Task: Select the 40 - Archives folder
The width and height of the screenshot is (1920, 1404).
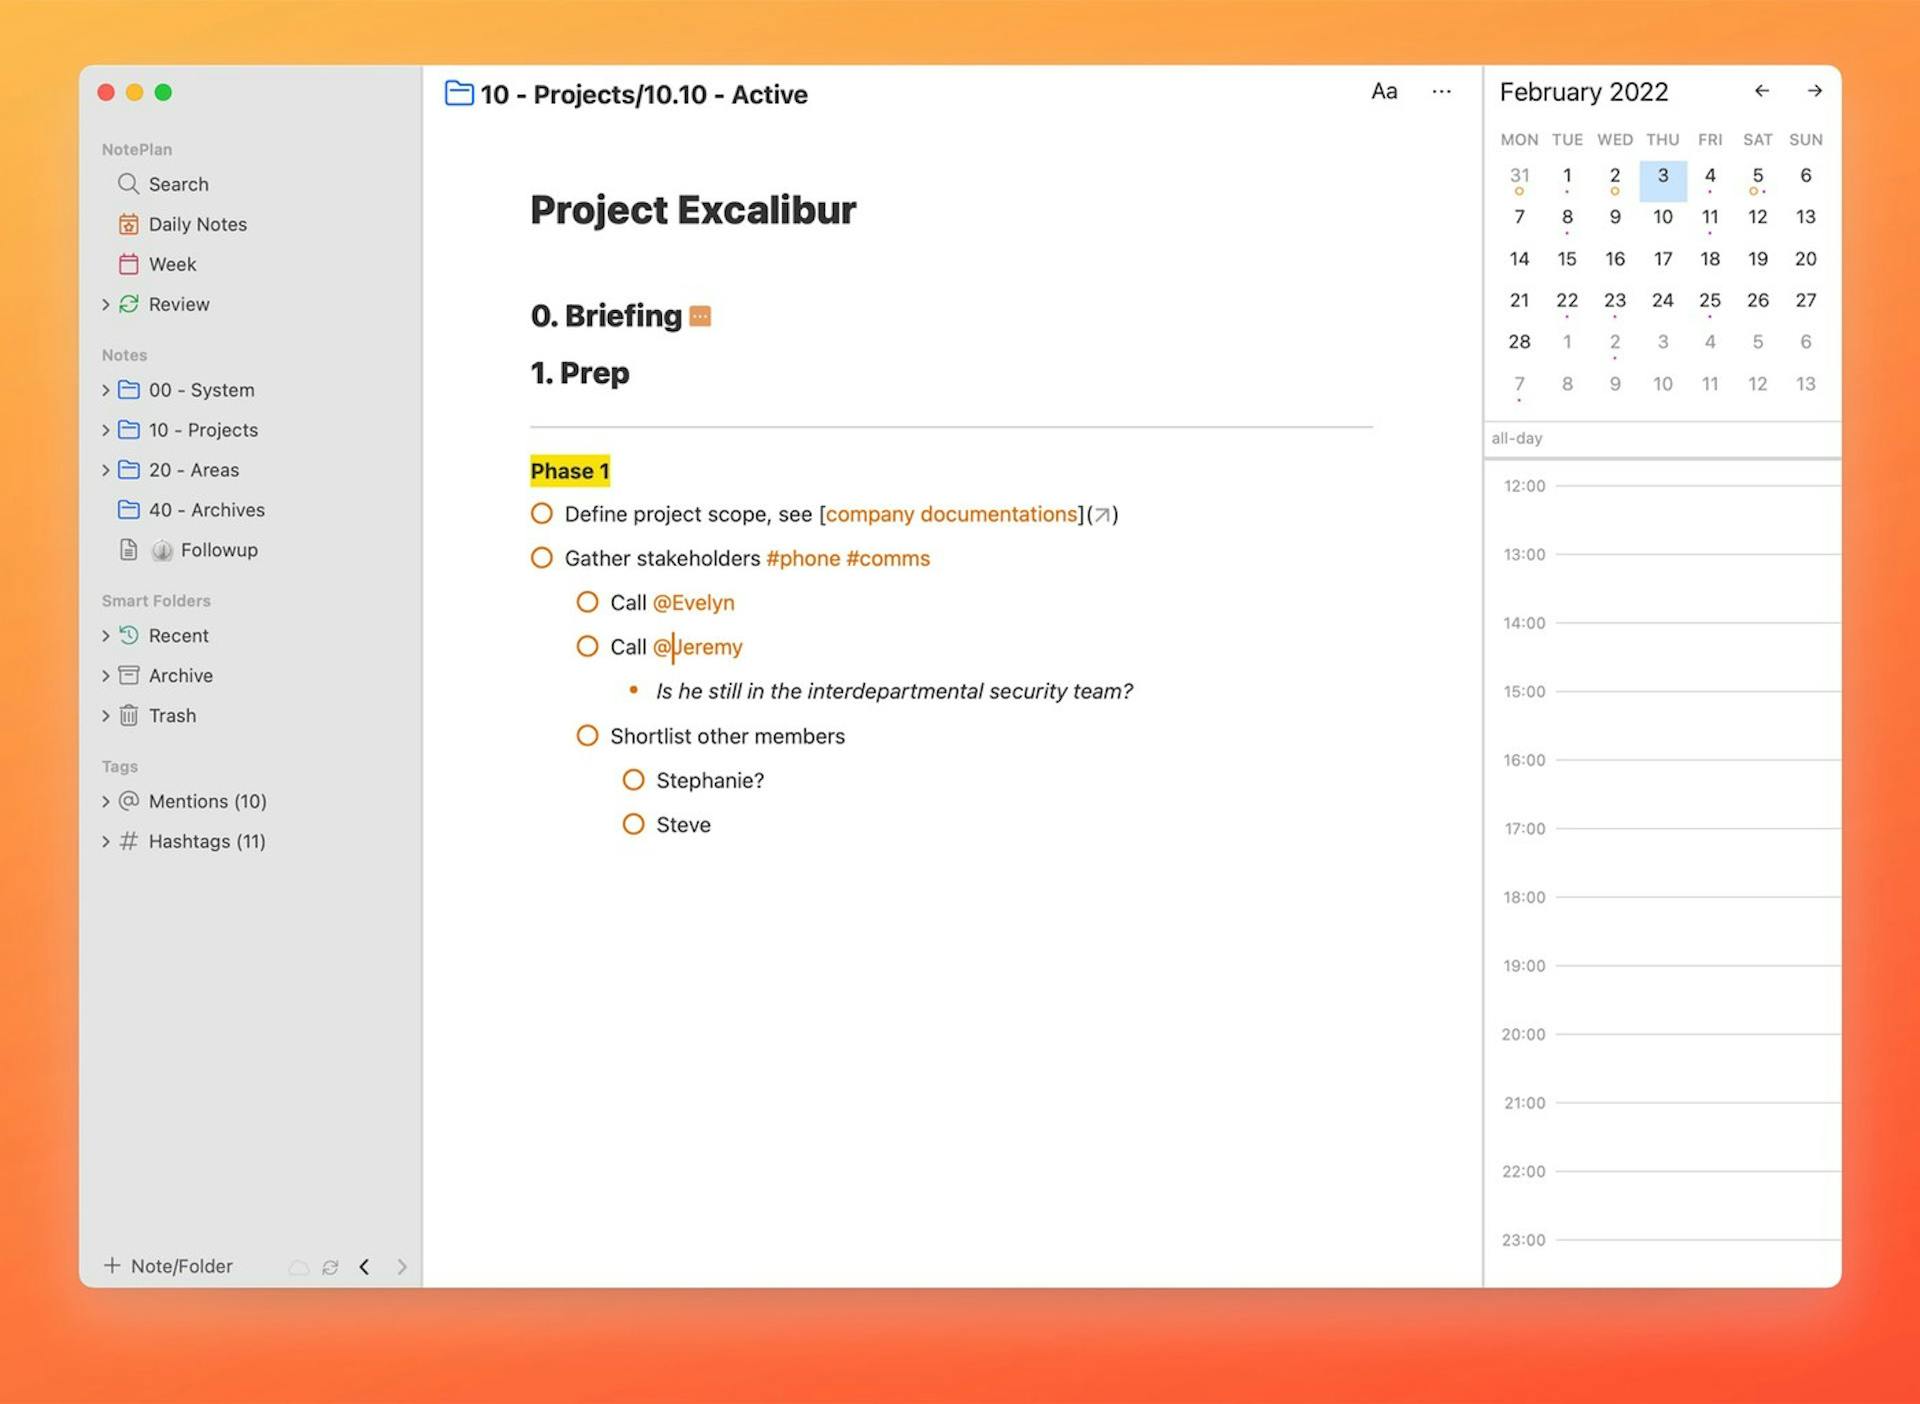Action: (x=206, y=510)
